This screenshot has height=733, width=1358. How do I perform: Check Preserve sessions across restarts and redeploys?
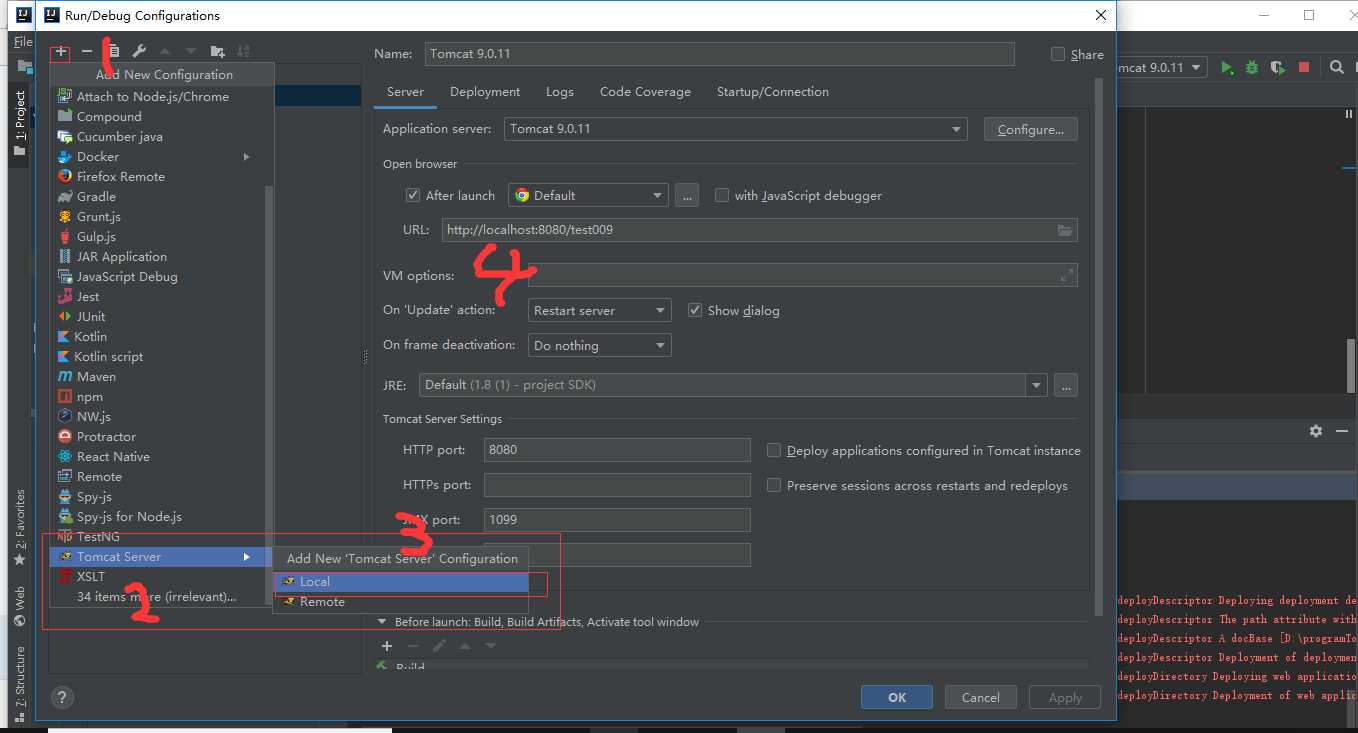pyautogui.click(x=774, y=485)
